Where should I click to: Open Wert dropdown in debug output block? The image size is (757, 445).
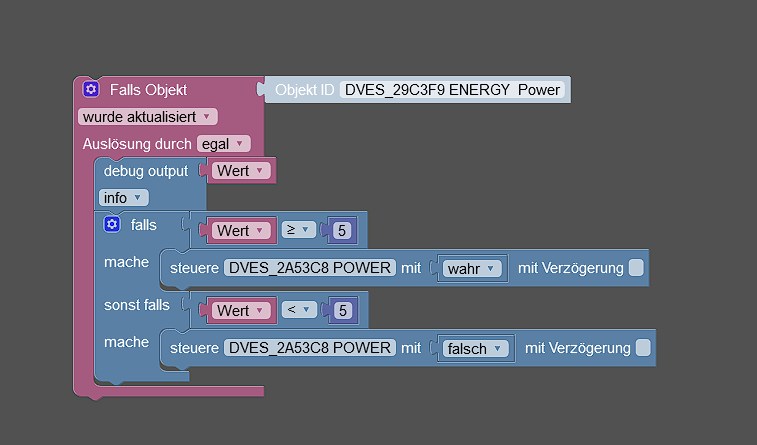tap(241, 170)
